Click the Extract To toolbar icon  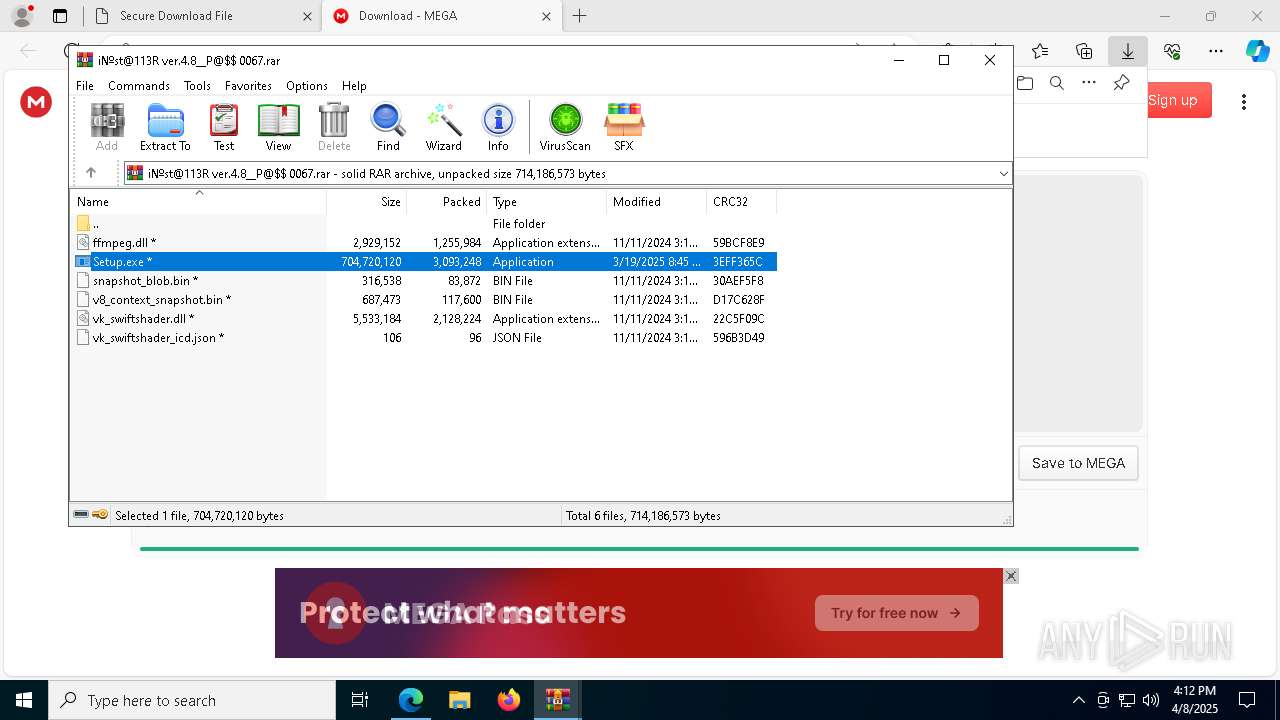pyautogui.click(x=165, y=127)
